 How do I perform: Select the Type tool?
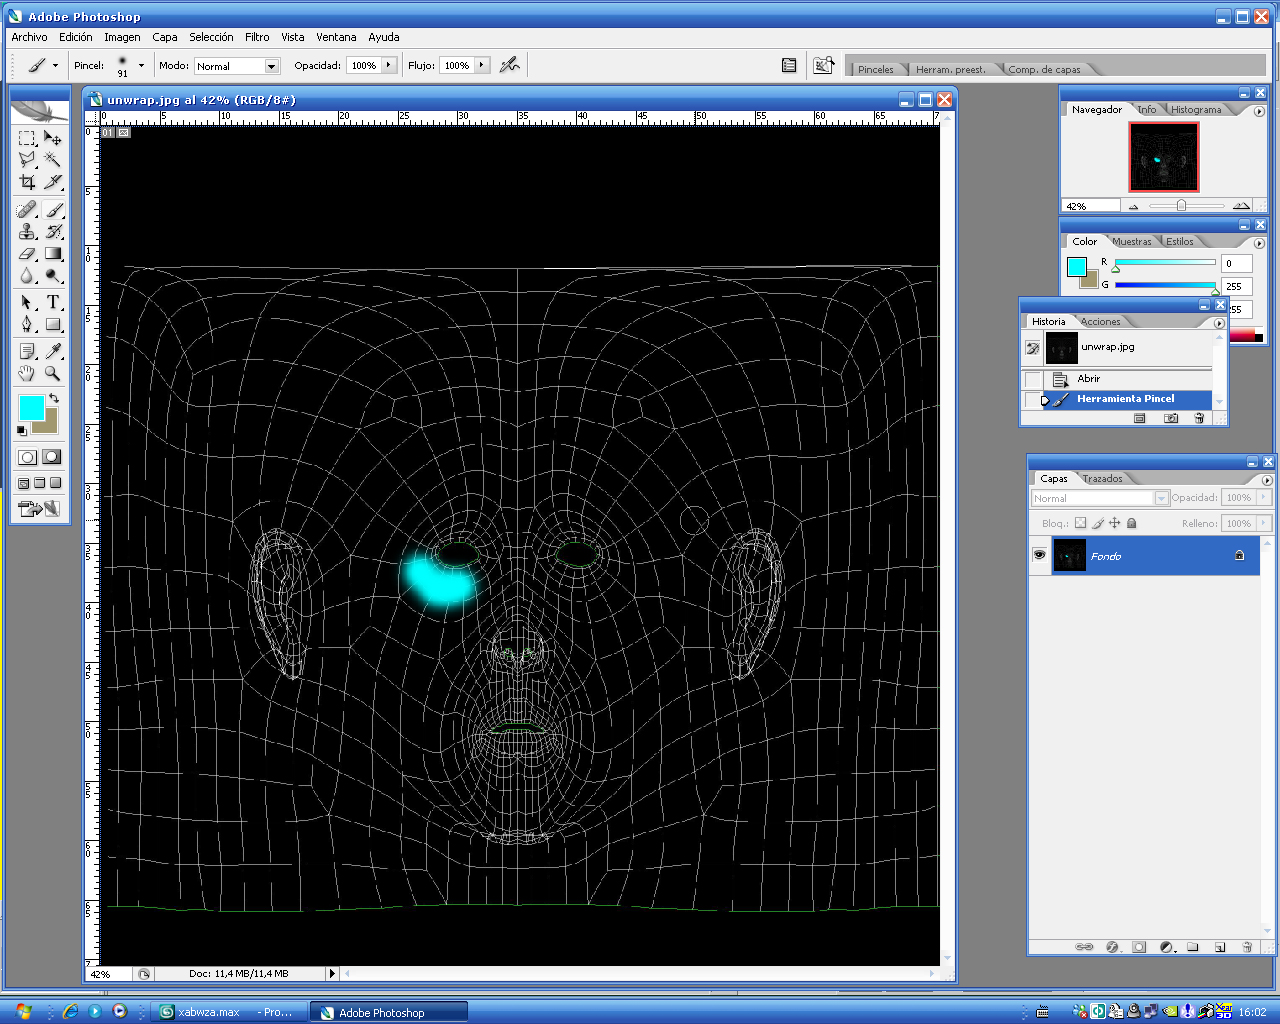tap(53, 302)
